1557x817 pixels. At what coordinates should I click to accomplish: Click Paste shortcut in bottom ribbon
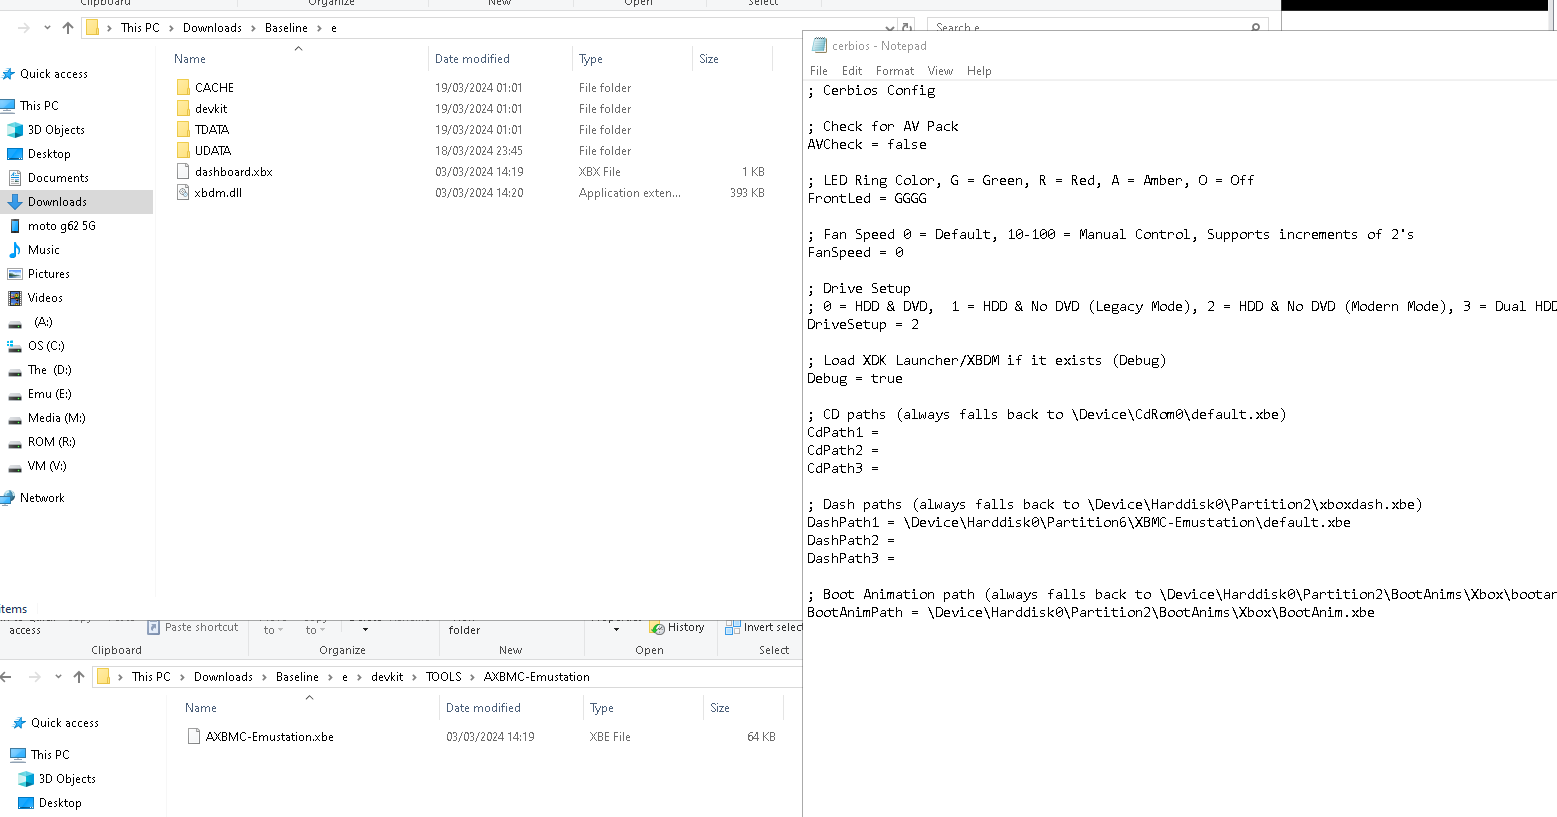click(193, 628)
